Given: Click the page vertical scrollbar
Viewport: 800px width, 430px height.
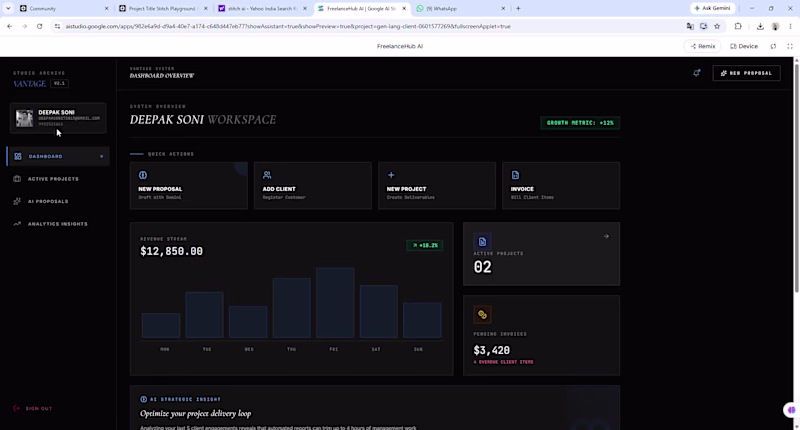Looking at the screenshot, I should tap(796, 179).
